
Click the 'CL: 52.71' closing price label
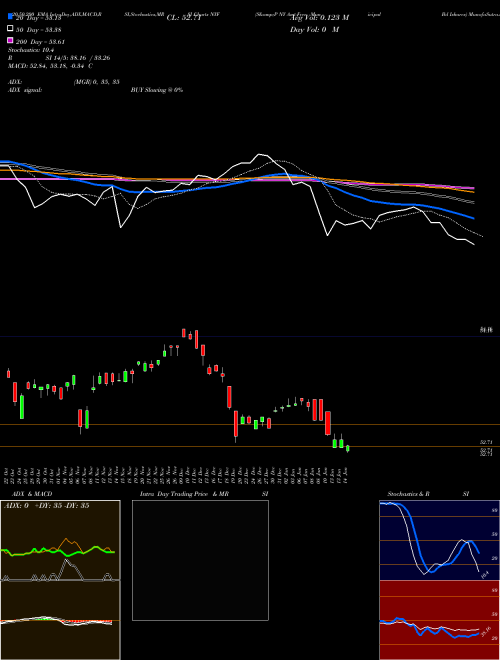pos(184,18)
